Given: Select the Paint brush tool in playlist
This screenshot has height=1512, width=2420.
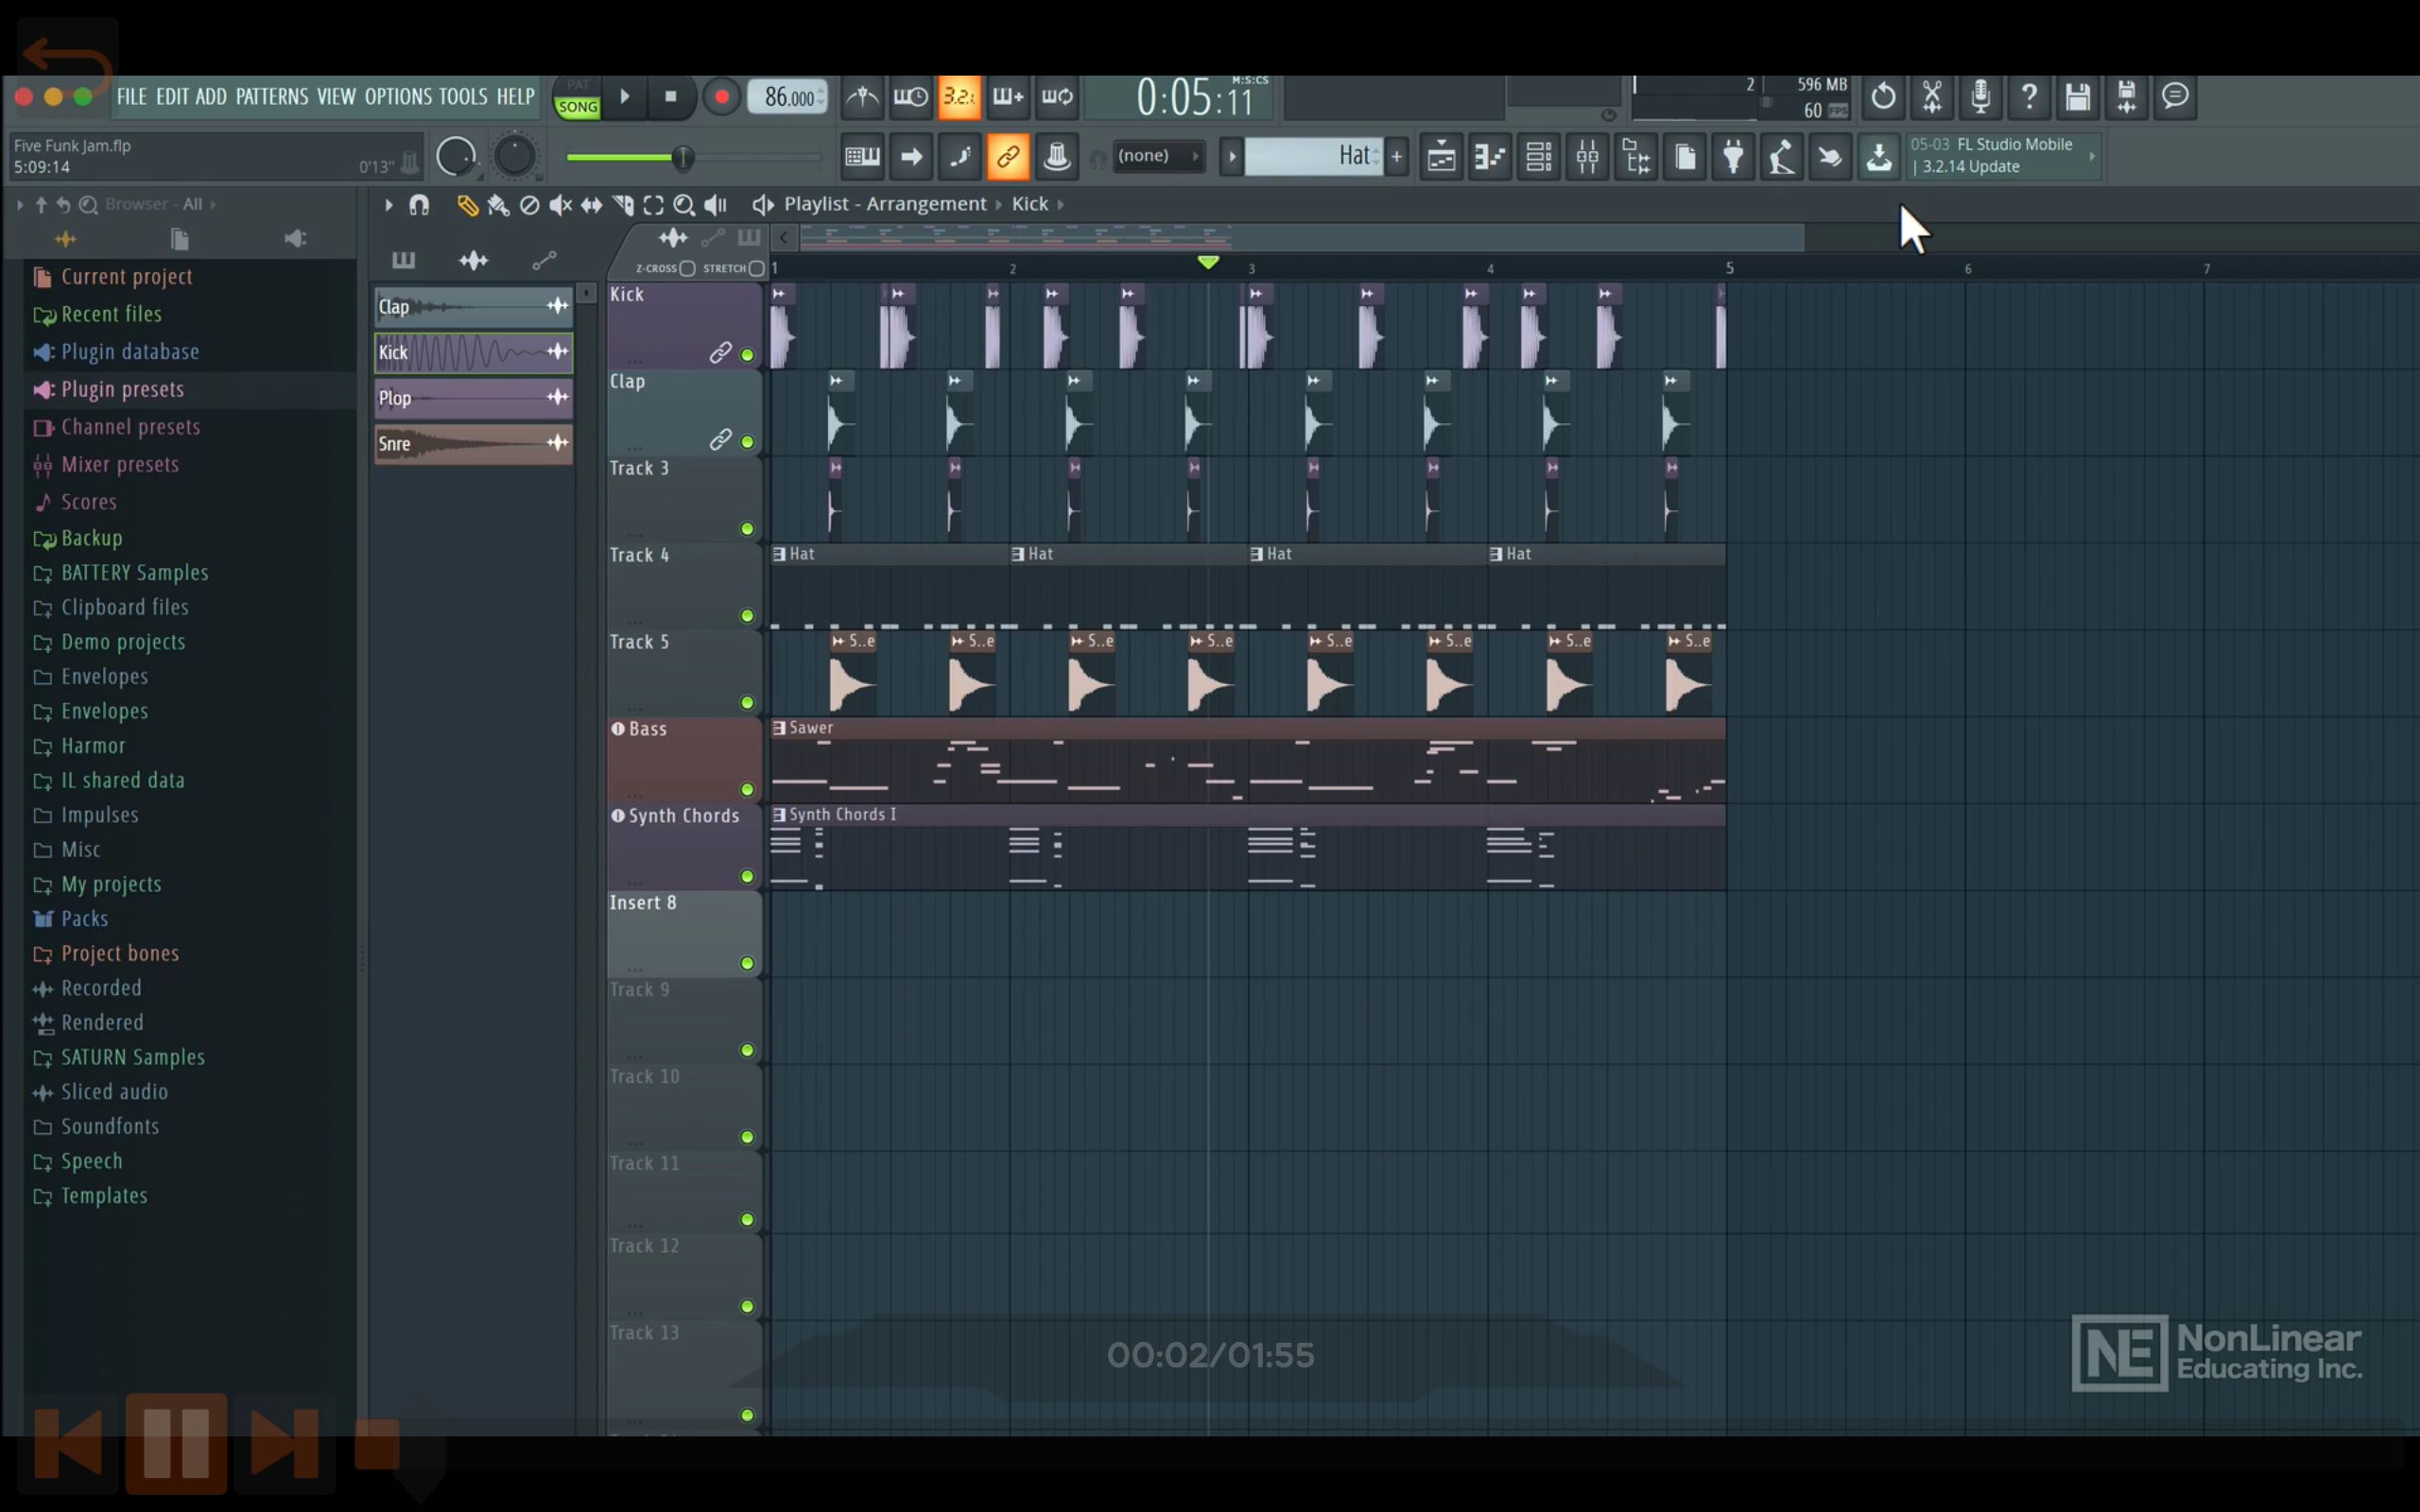Looking at the screenshot, I should point(498,205).
